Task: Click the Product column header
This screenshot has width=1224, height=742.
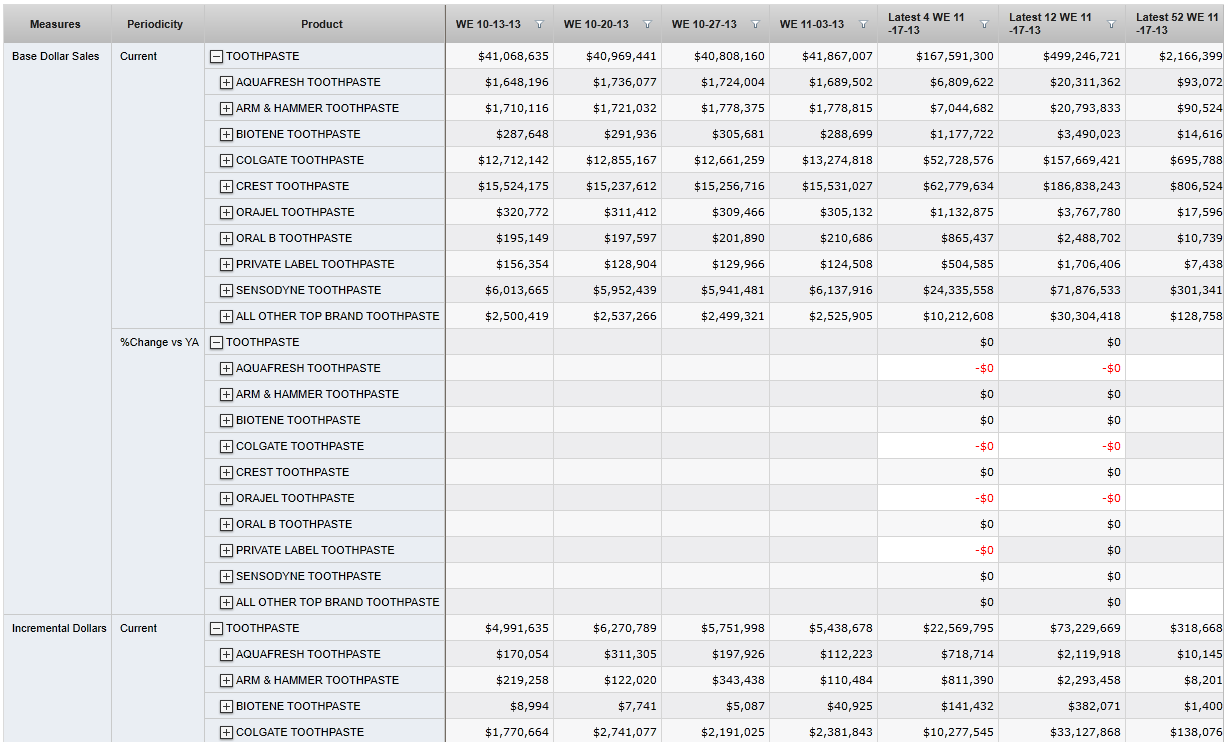Action: [322, 24]
